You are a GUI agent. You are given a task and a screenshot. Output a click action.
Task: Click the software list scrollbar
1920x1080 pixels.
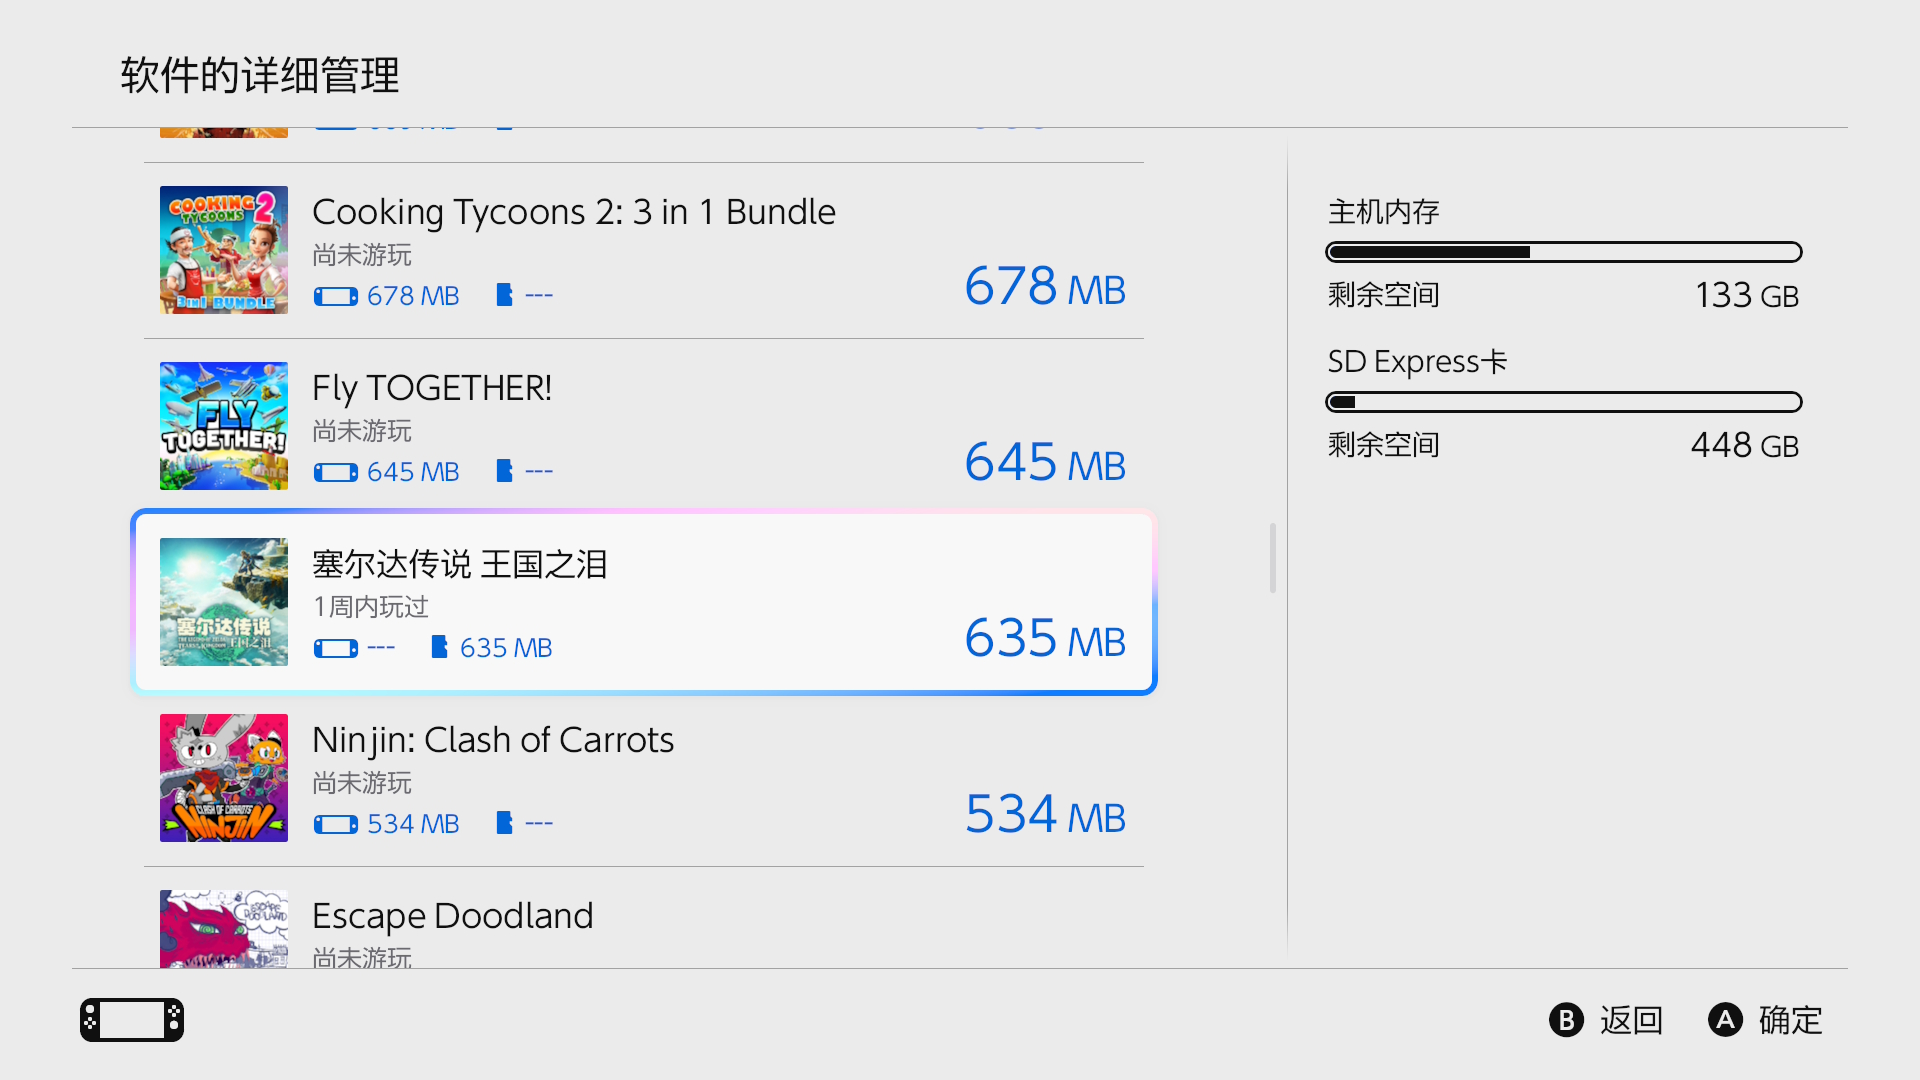click(x=1272, y=558)
